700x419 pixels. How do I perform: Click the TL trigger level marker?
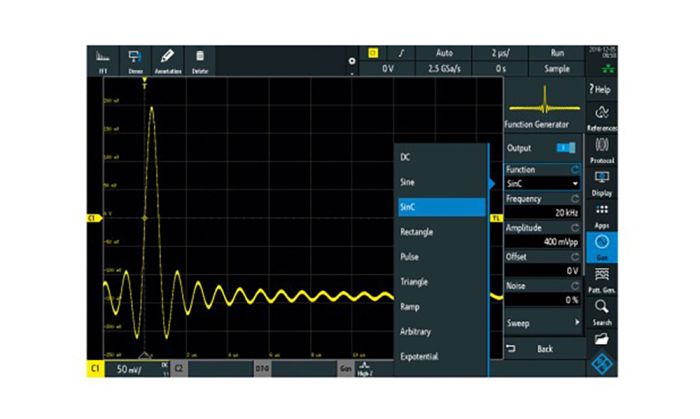[496, 218]
